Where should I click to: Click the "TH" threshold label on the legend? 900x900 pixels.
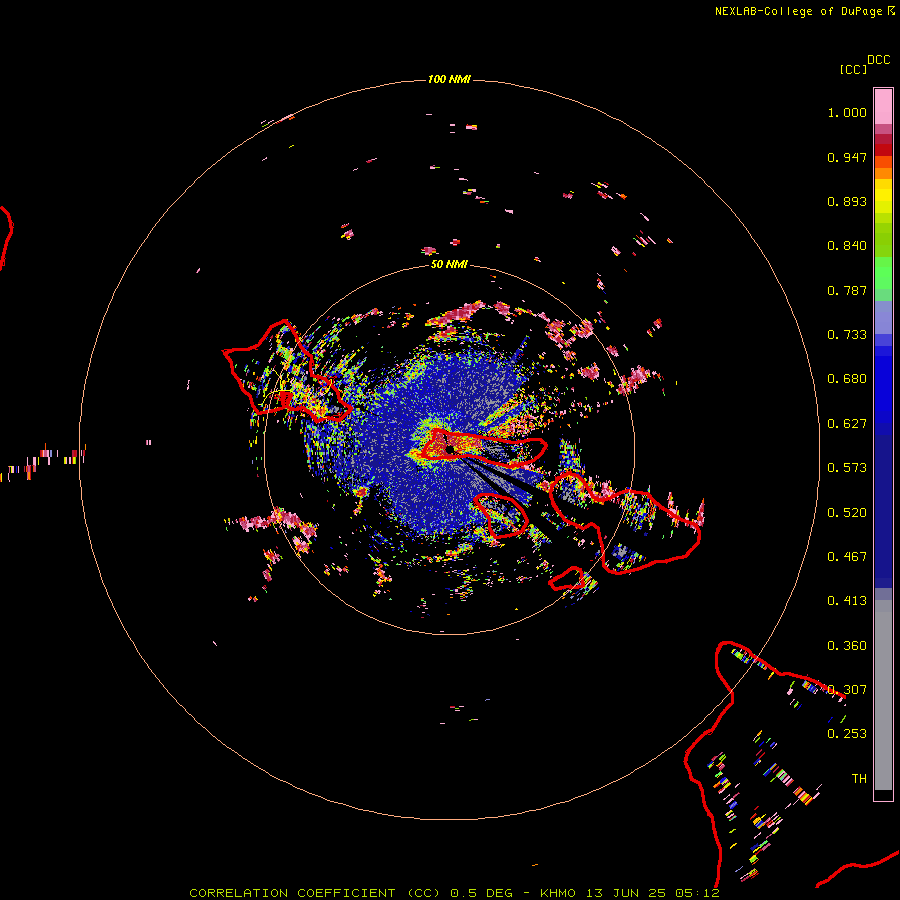pyautogui.click(x=859, y=779)
